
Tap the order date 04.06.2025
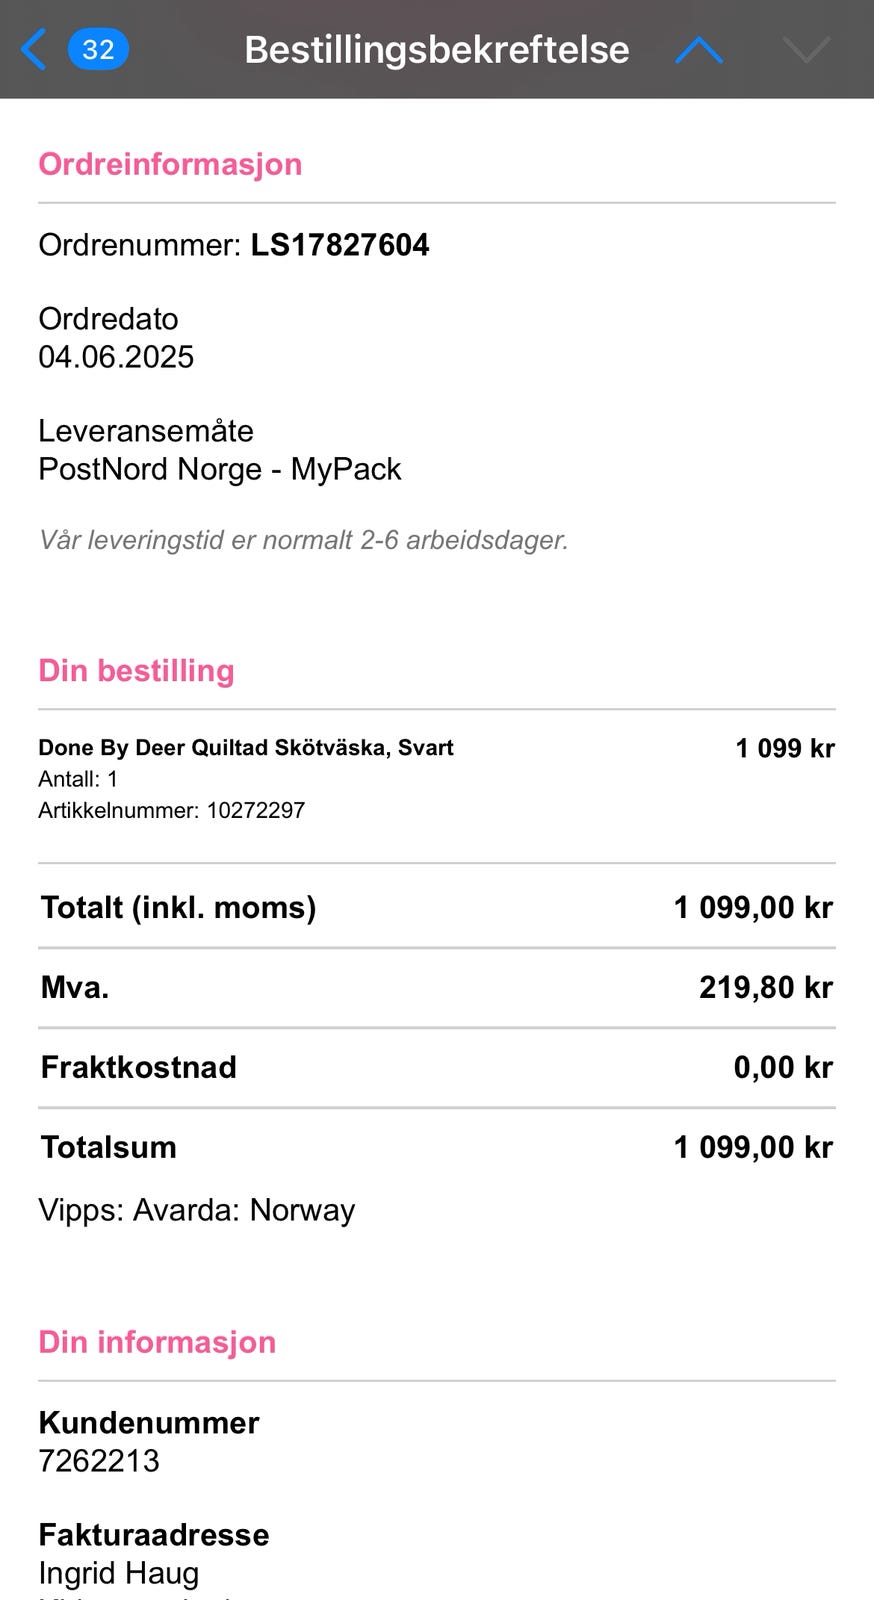(116, 357)
